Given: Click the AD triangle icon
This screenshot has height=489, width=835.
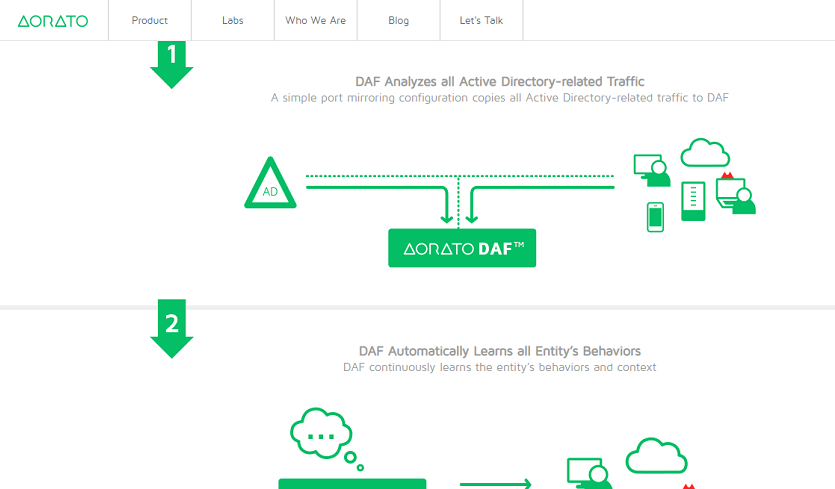Looking at the screenshot, I should coord(270,183).
